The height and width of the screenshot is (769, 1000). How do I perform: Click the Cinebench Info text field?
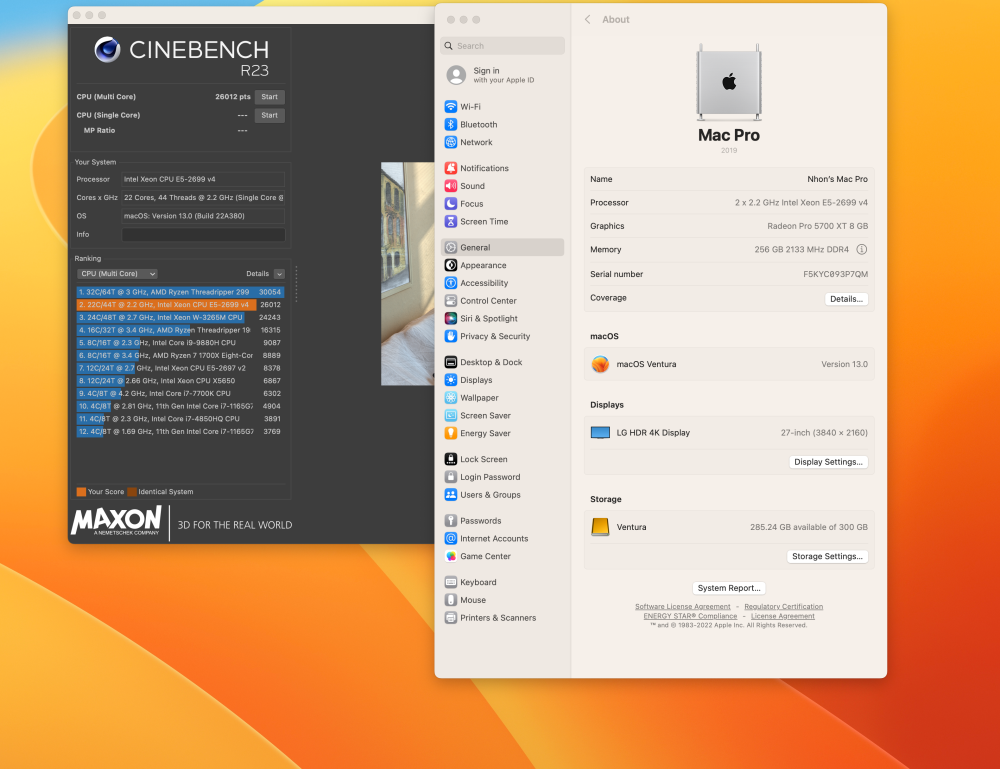point(203,235)
